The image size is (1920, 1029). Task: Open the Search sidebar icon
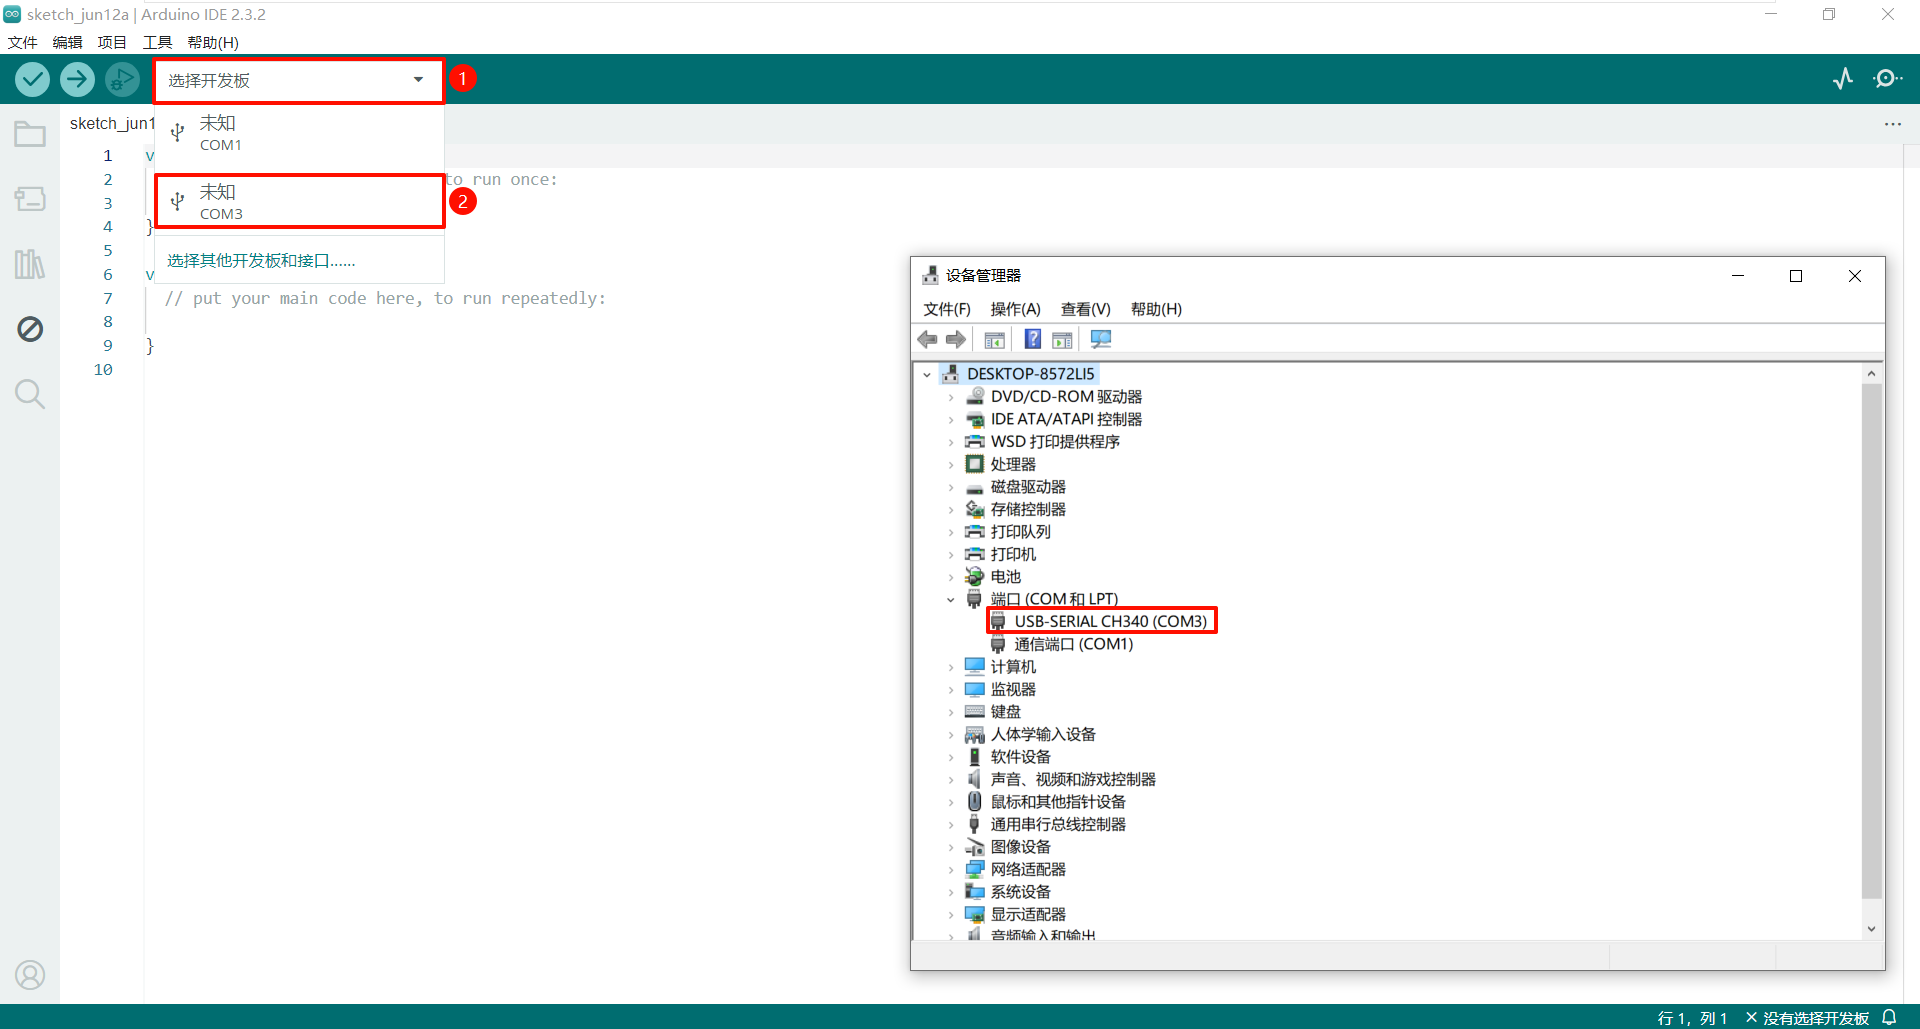click(x=30, y=394)
